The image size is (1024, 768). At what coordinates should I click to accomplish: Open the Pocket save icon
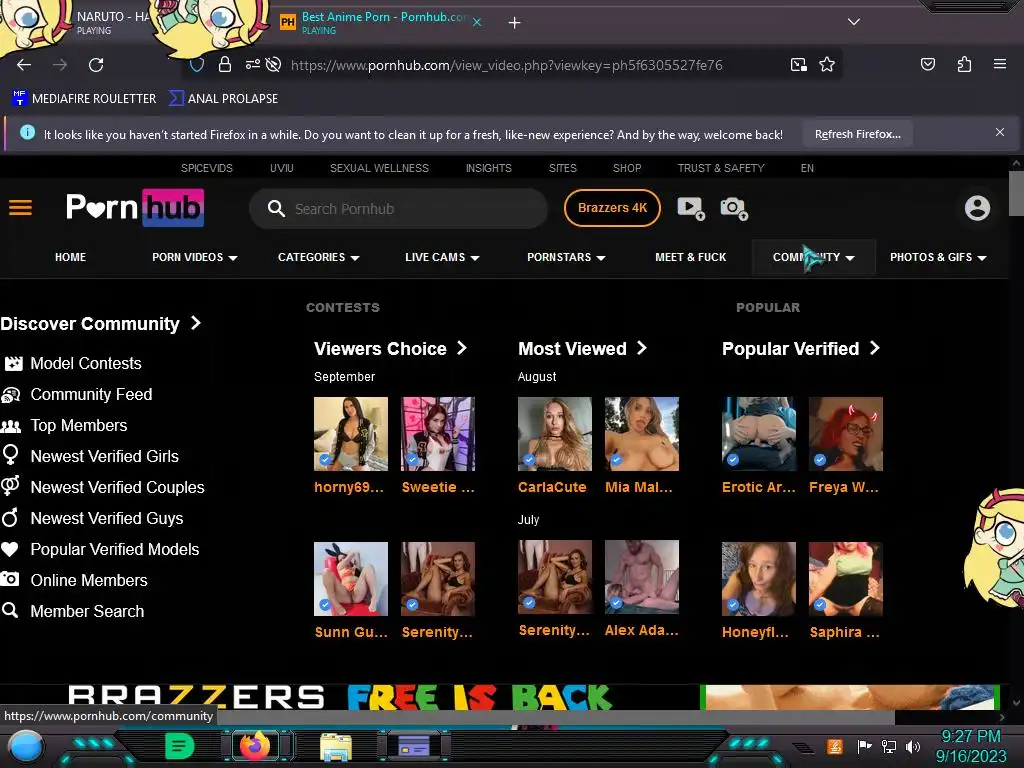pyautogui.click(x=927, y=64)
